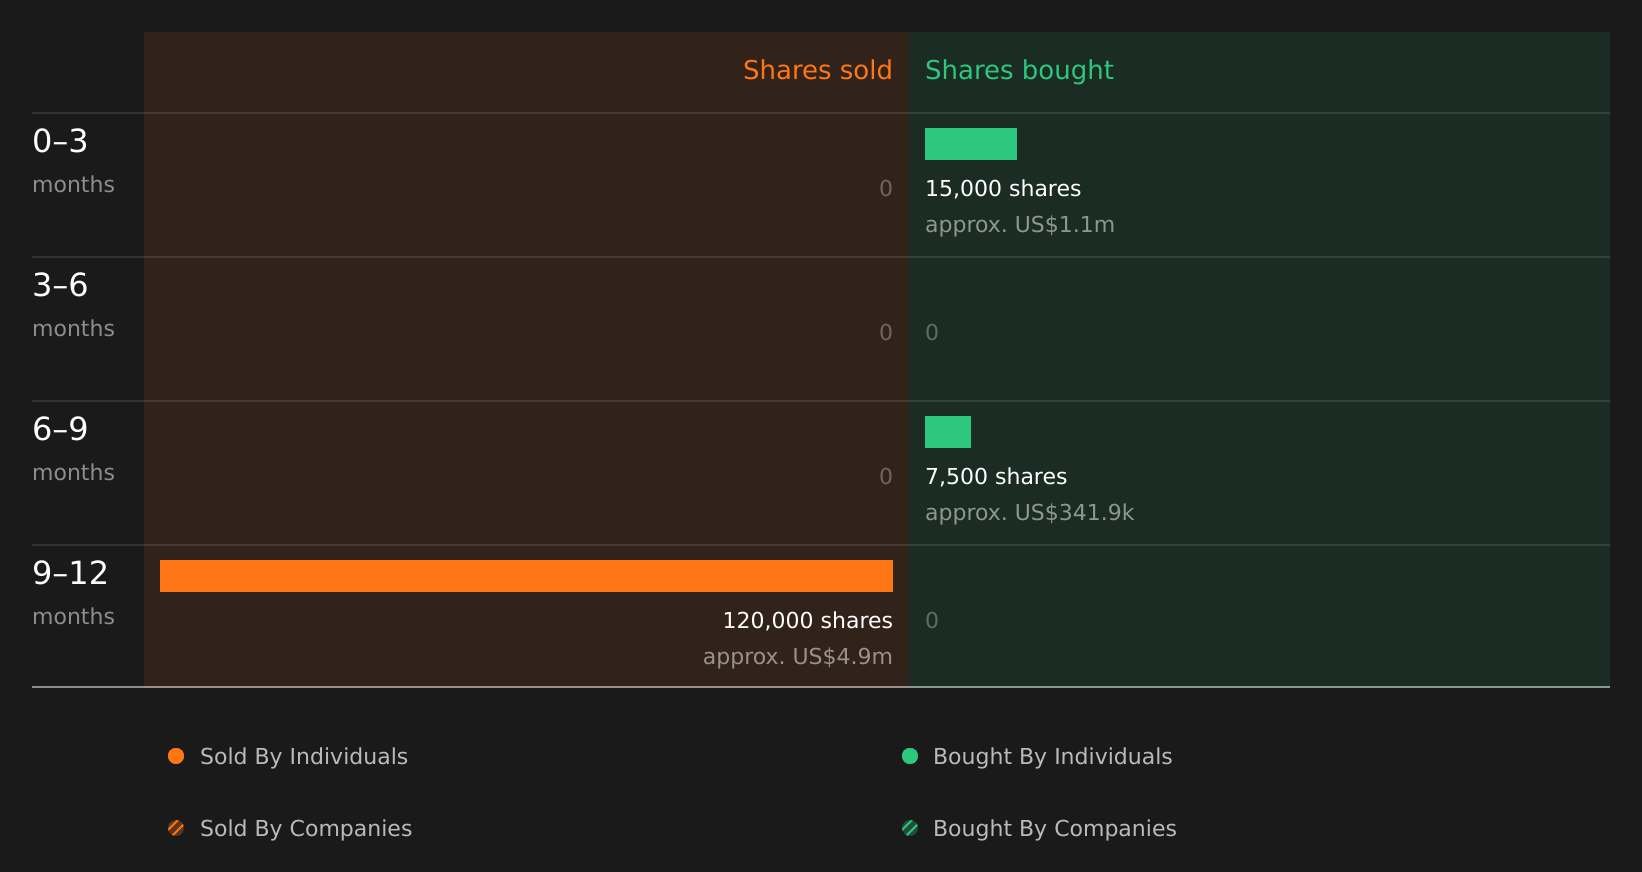Click the orange 9–12 months sold bar

click(x=526, y=576)
